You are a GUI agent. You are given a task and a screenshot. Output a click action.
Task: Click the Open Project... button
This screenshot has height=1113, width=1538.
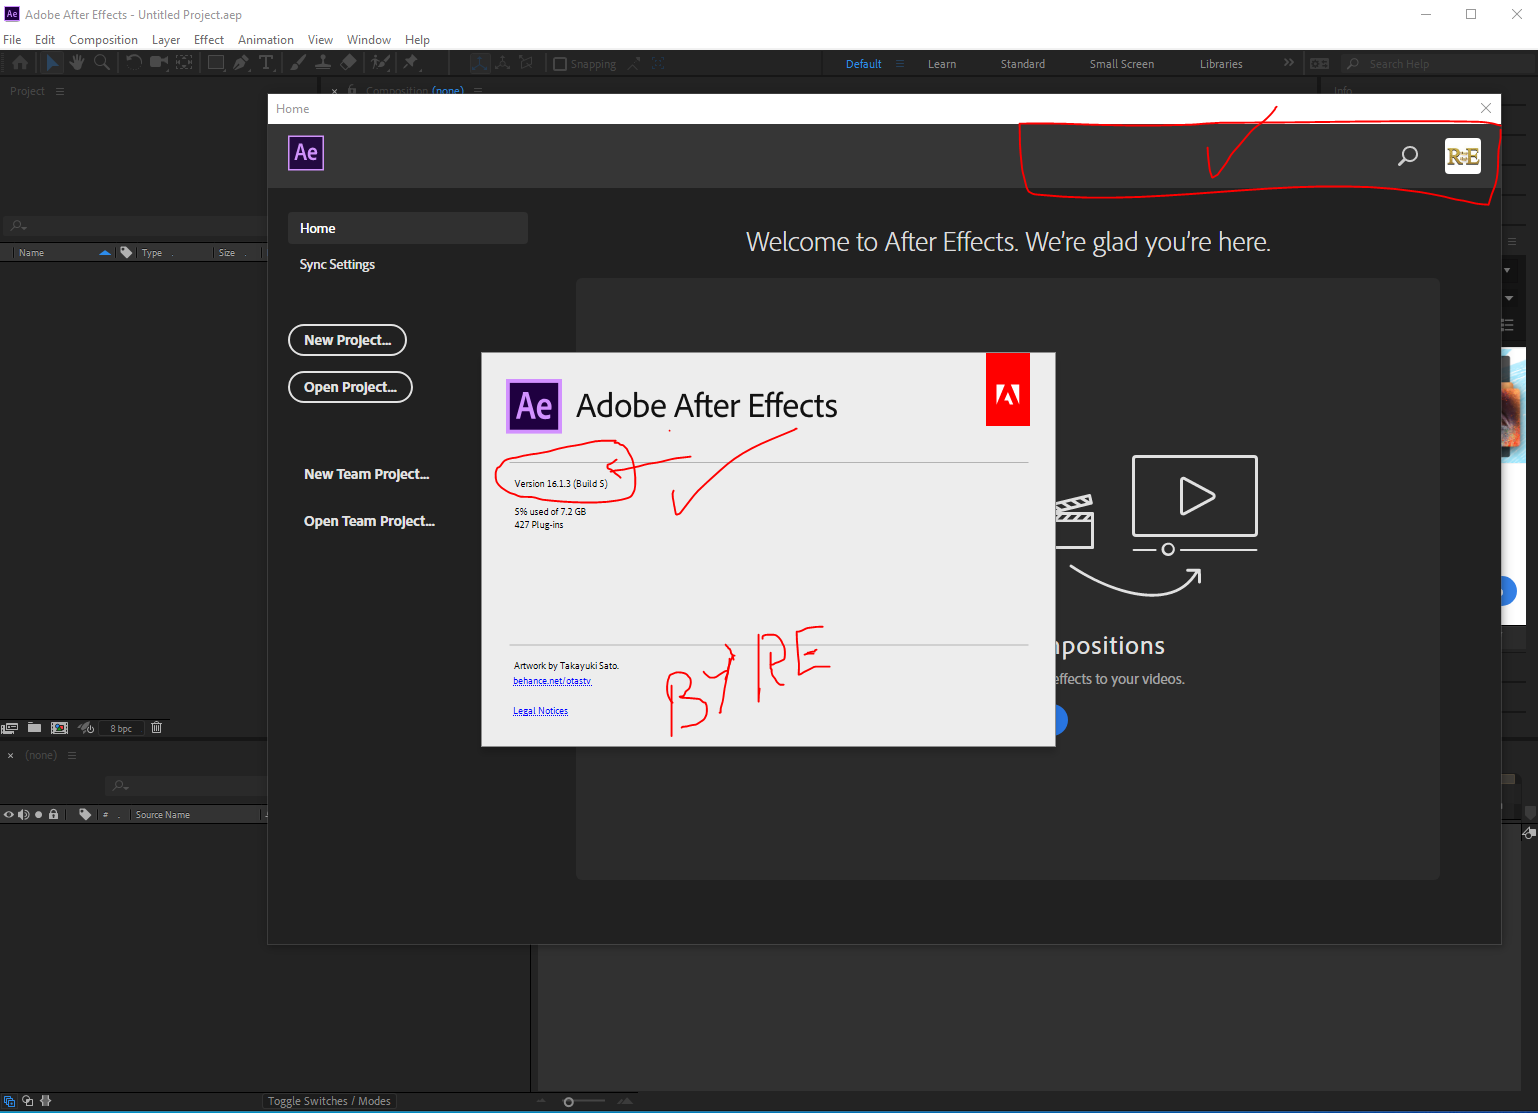tap(350, 387)
